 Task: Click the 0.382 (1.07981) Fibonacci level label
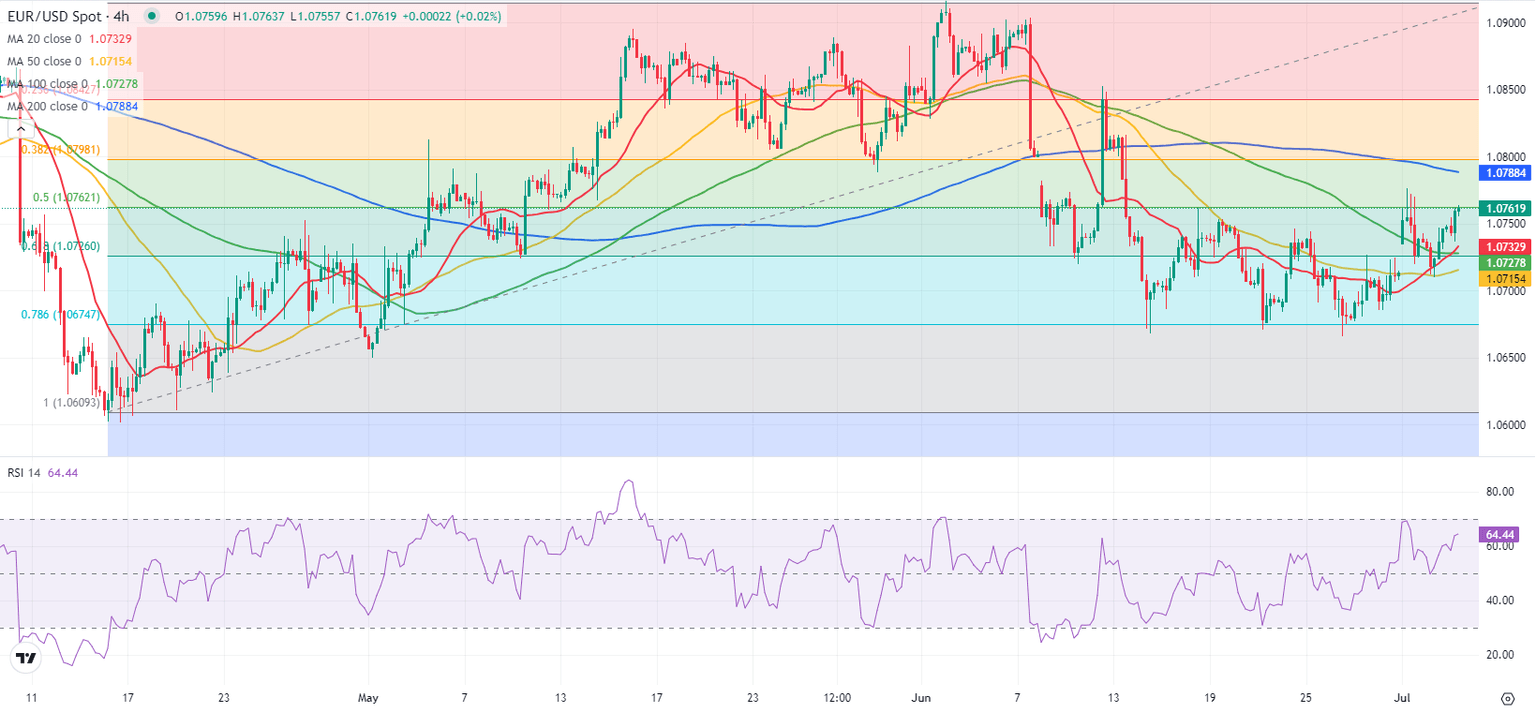pos(60,149)
